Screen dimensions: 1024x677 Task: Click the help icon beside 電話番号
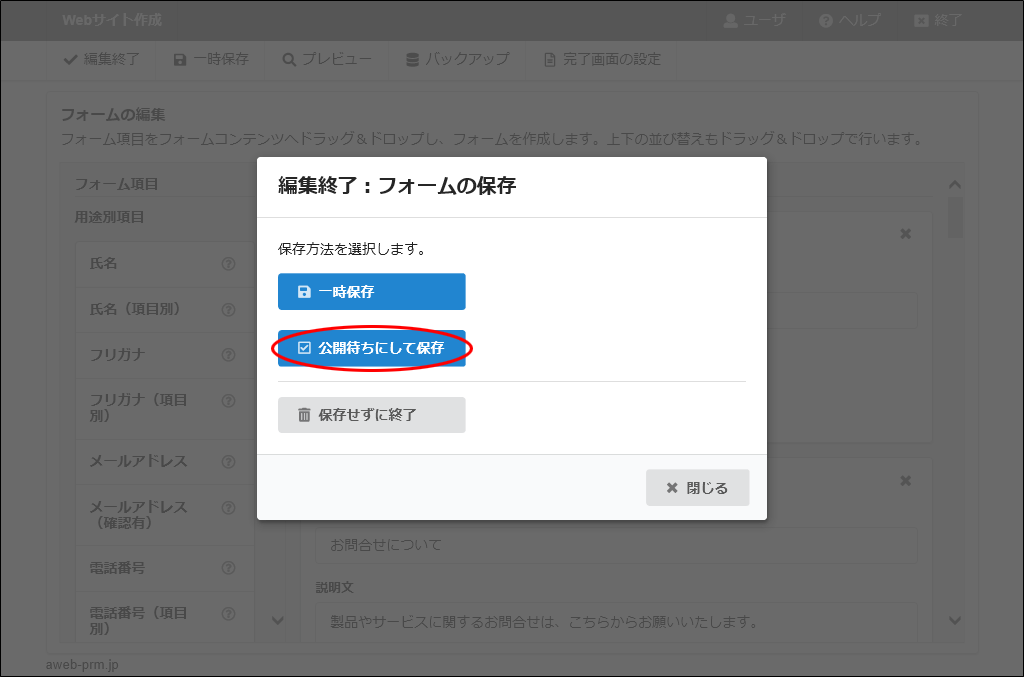pos(228,568)
